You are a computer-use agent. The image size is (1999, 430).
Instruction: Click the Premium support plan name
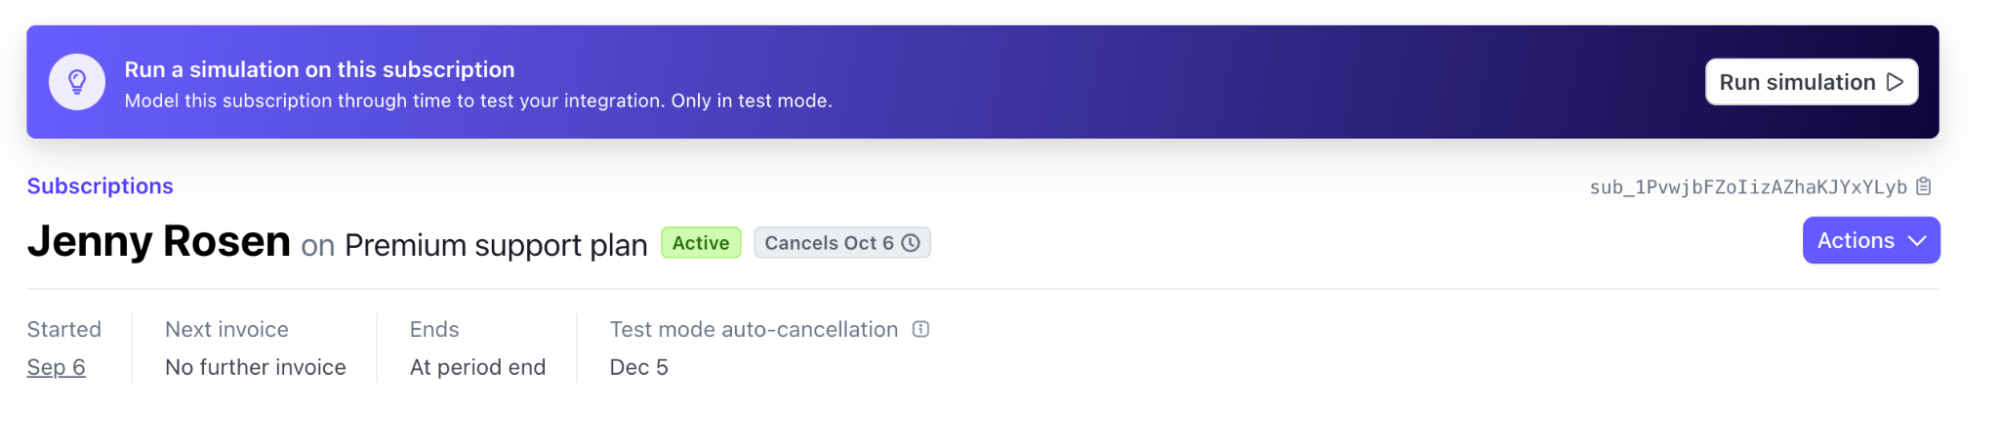click(x=496, y=245)
